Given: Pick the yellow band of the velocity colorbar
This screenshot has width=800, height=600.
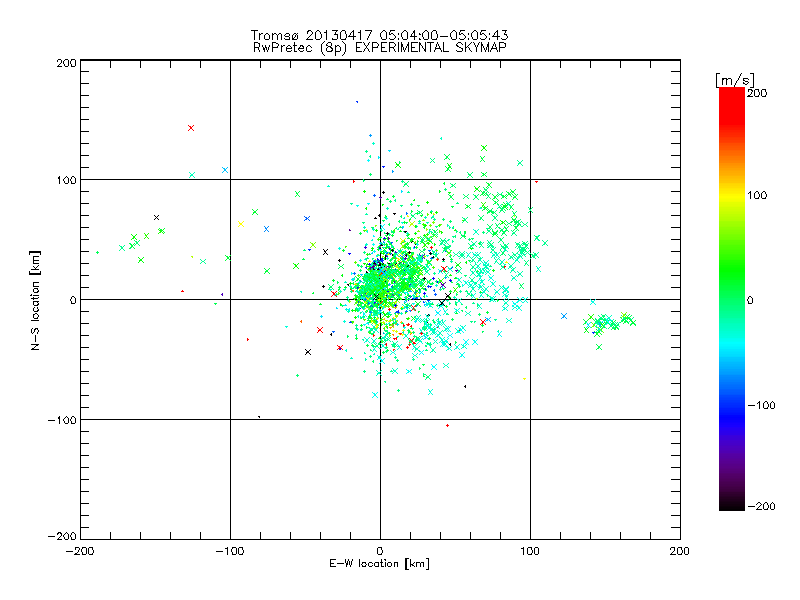Looking at the screenshot, I should [732, 196].
